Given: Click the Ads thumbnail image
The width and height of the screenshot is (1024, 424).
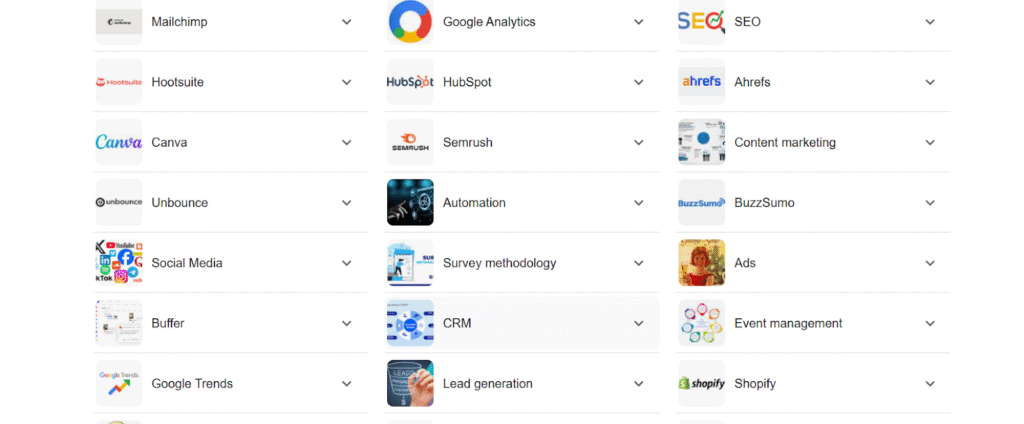Looking at the screenshot, I should (701, 263).
